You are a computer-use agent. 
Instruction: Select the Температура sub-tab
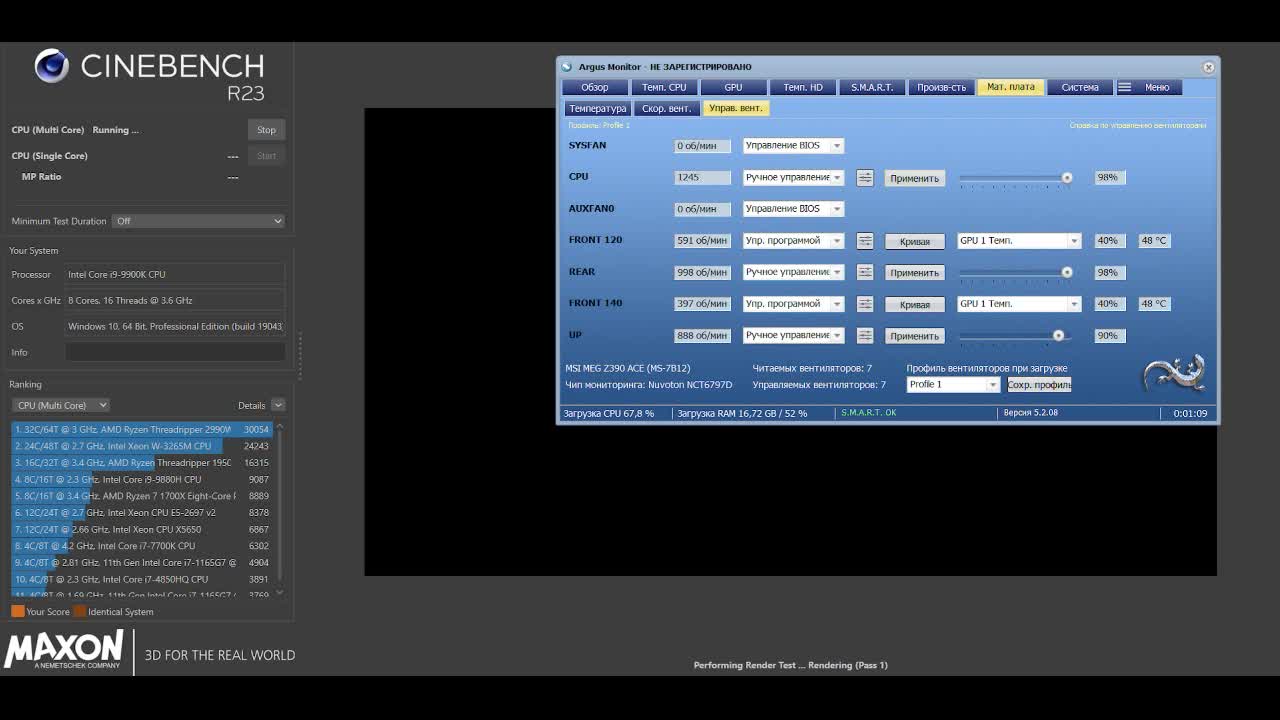[x=598, y=108]
